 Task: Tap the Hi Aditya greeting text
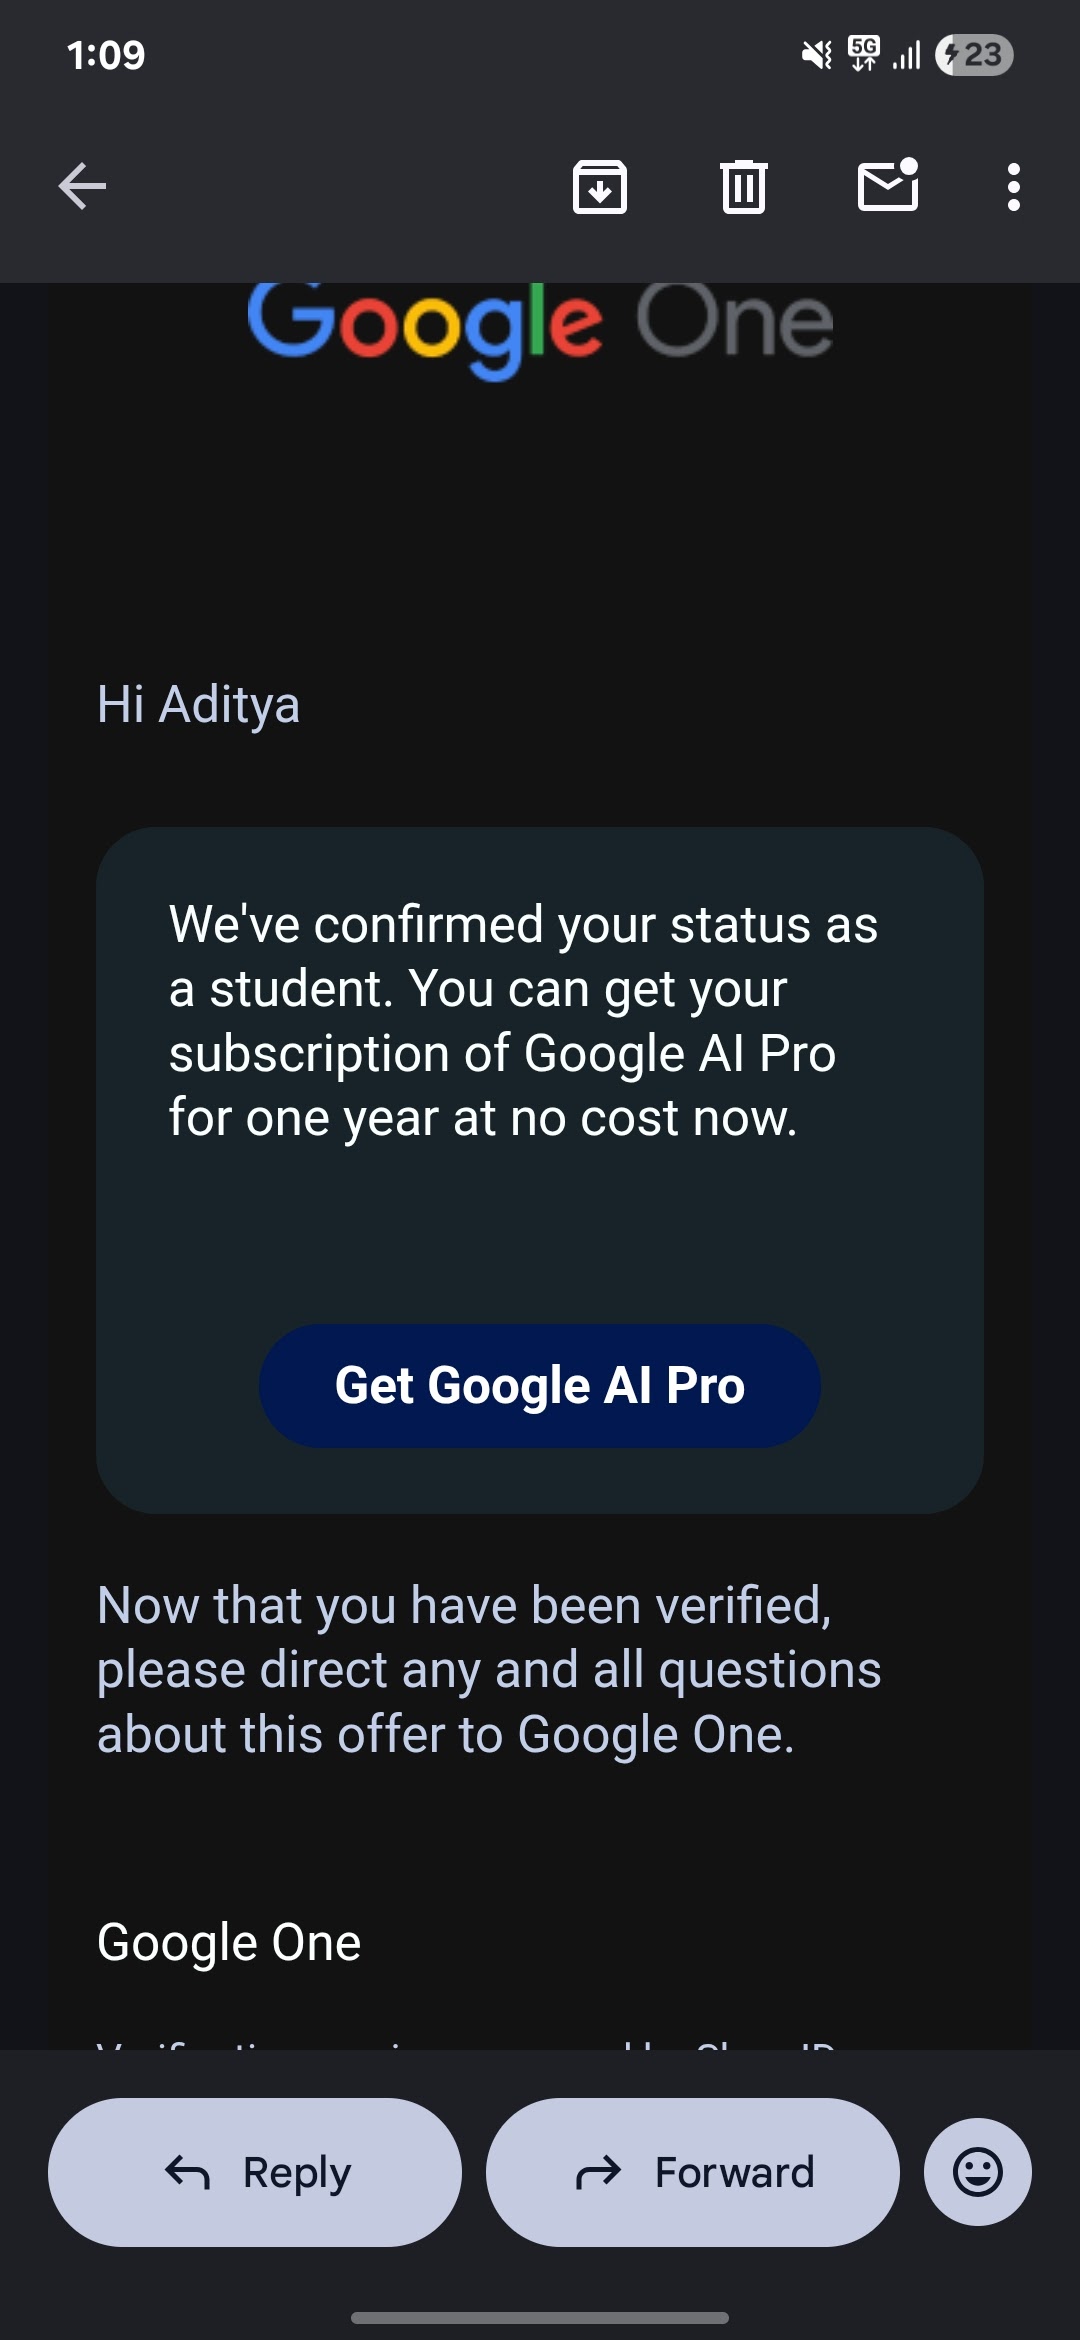198,704
